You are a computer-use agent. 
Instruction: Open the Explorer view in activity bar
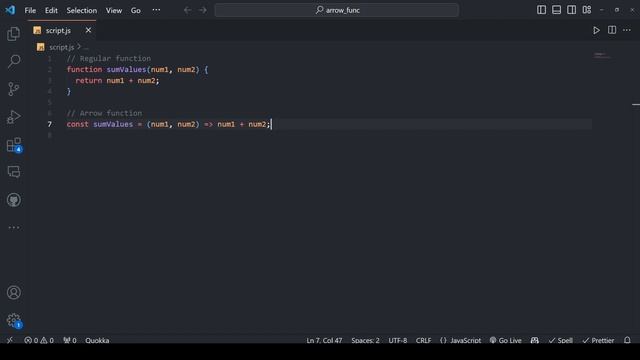coord(13,33)
